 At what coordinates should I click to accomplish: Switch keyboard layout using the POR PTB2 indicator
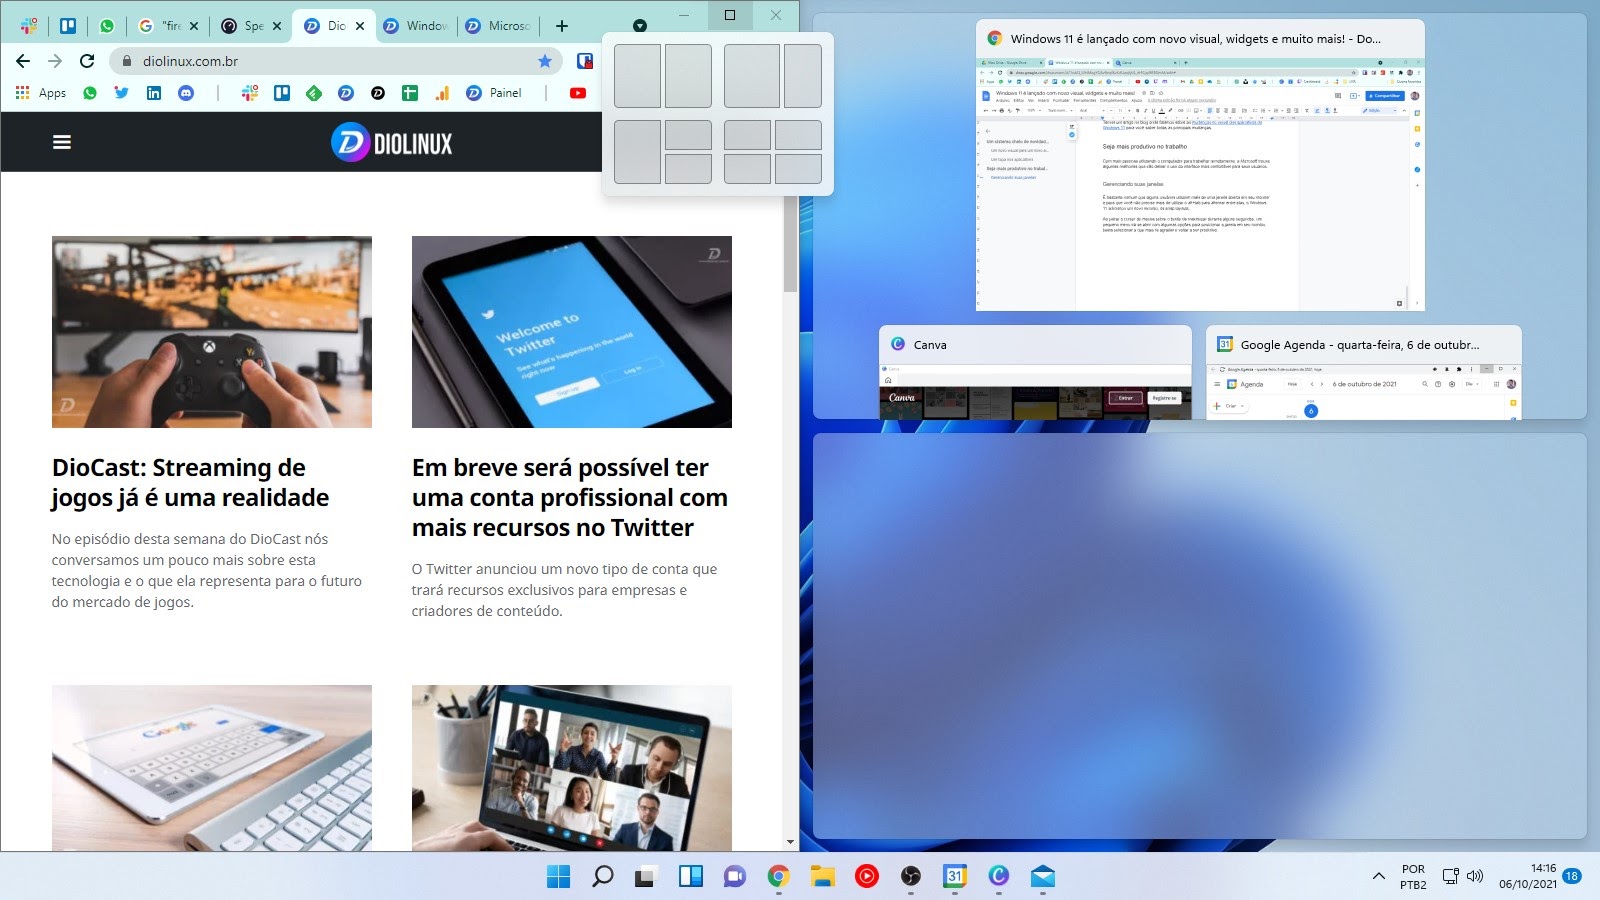(x=1413, y=877)
